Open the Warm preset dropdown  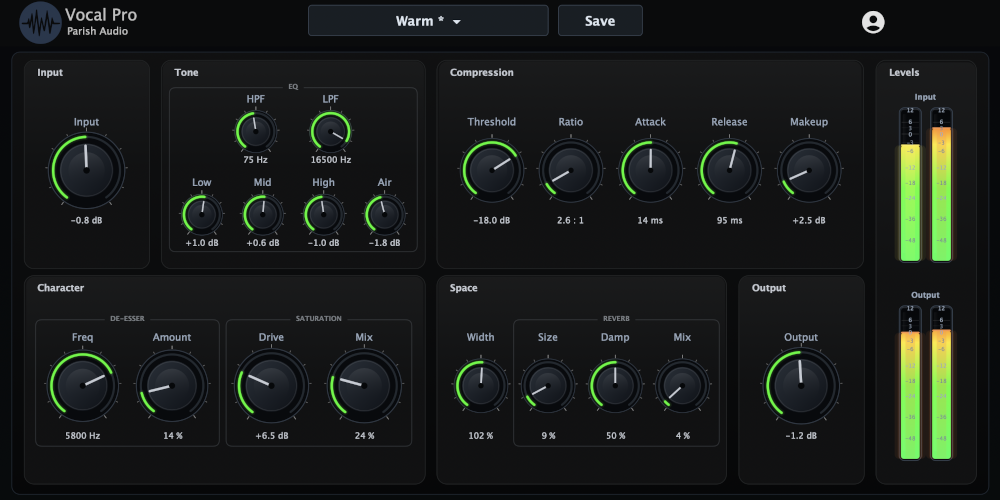[428, 20]
